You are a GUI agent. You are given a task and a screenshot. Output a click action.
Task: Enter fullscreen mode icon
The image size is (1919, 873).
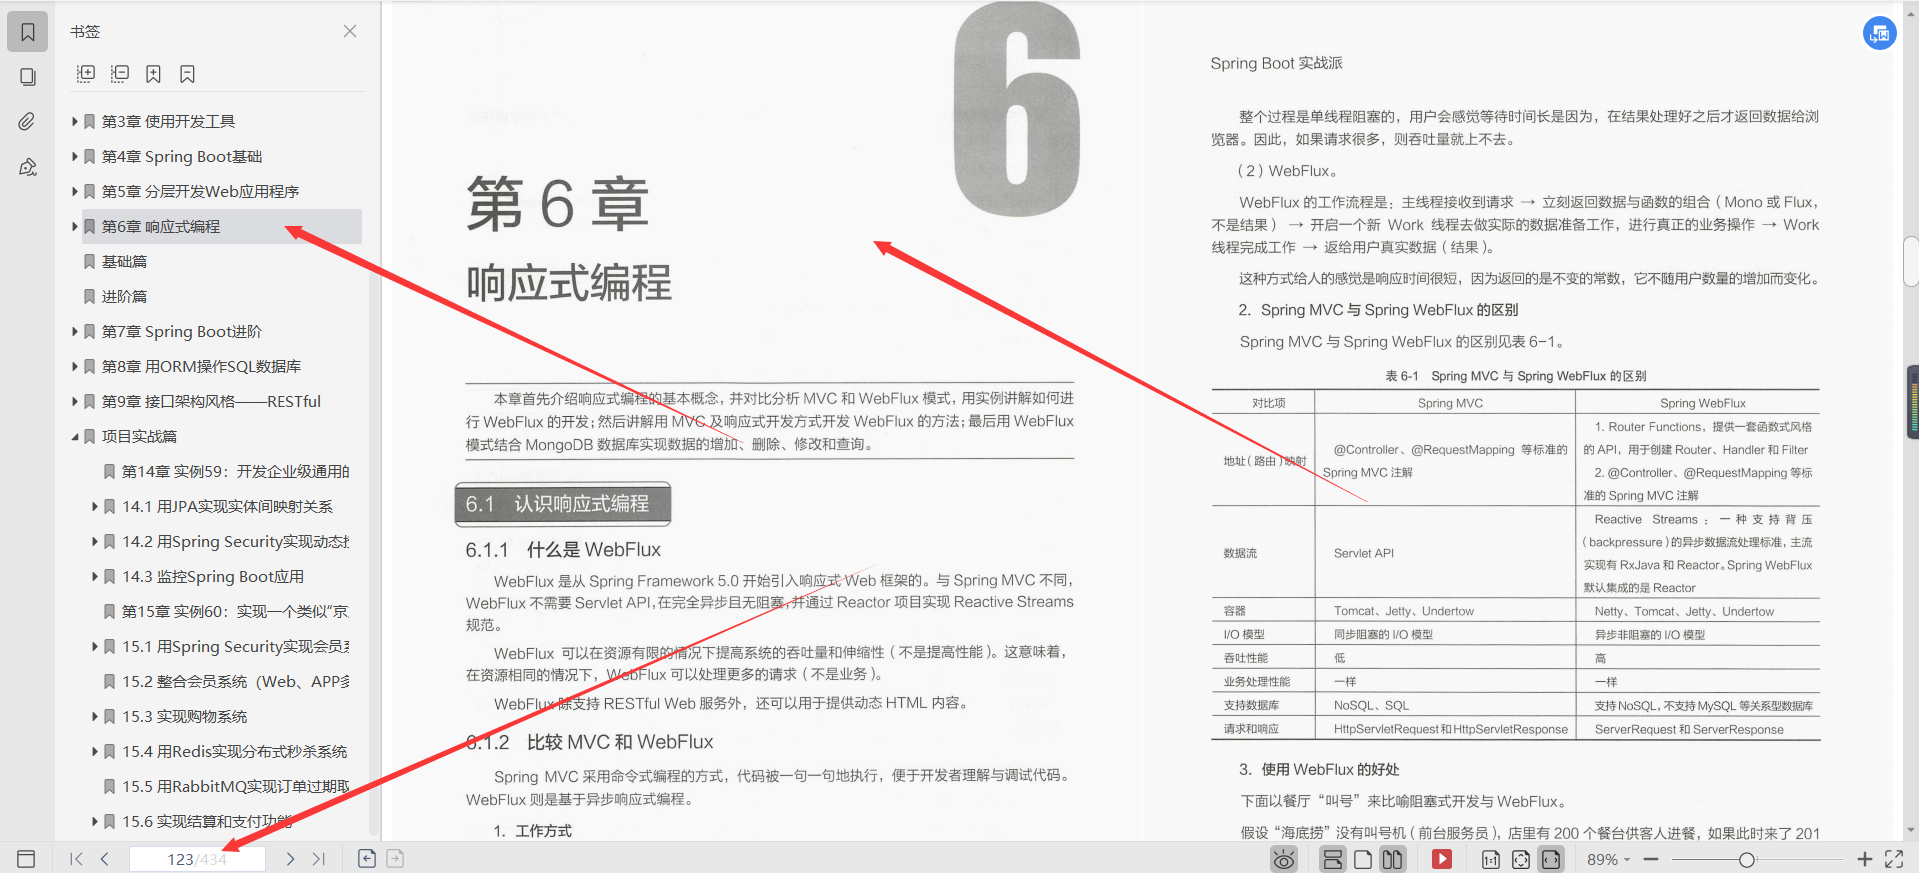1894,859
